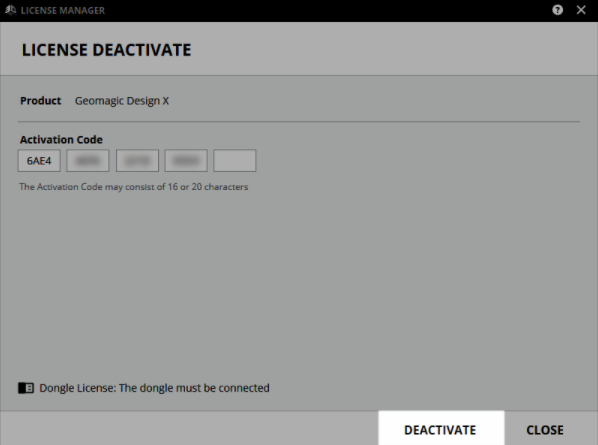Click the dongle must be connected message
This screenshot has width=598, height=445.
click(154, 388)
